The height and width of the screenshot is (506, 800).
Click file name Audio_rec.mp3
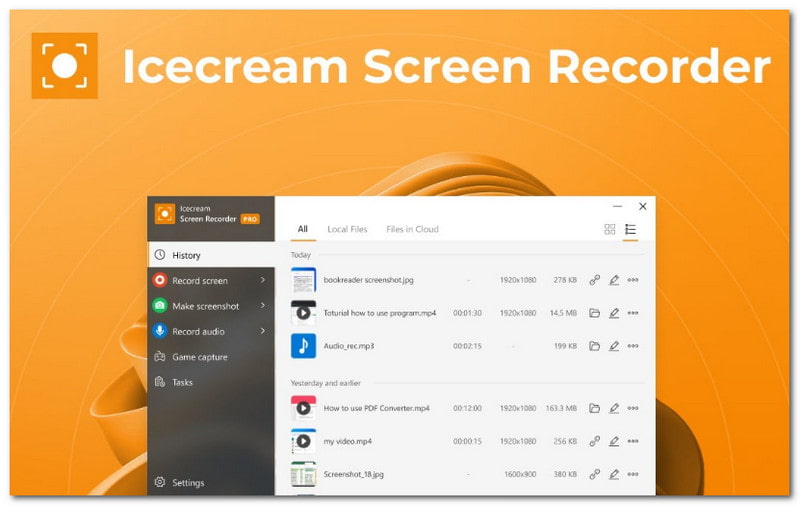348,346
